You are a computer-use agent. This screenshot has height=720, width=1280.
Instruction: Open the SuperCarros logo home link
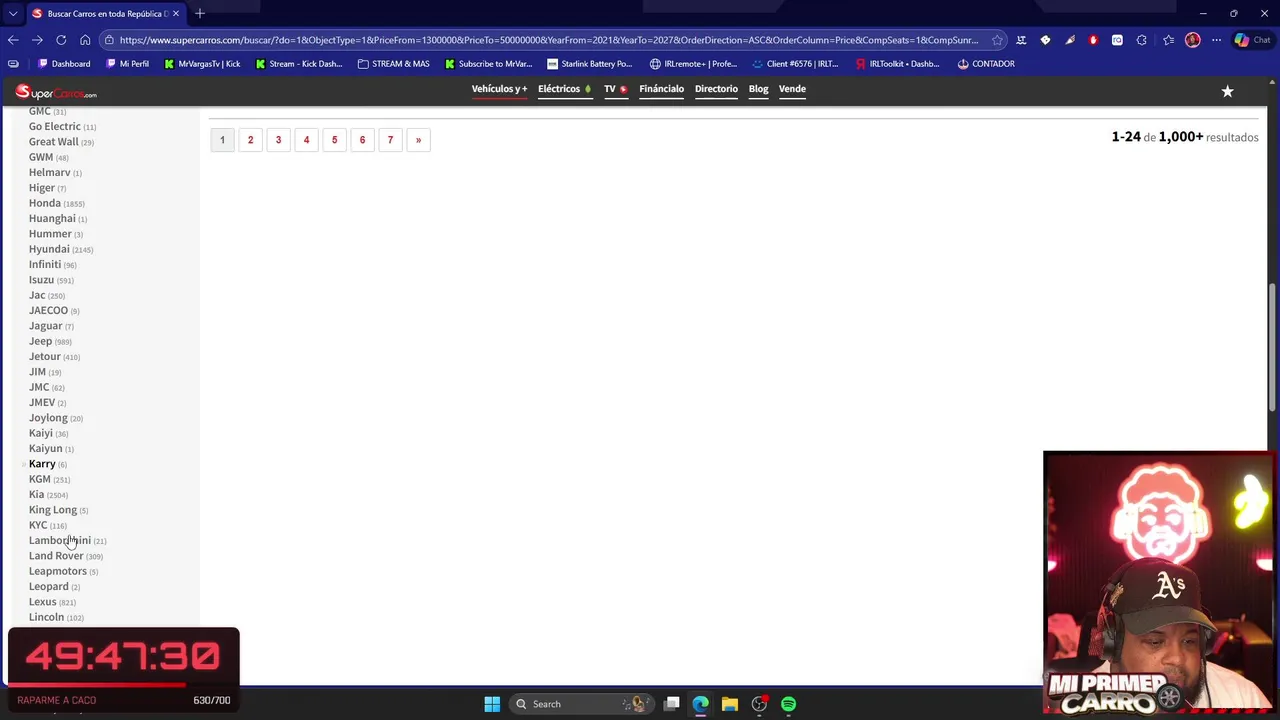coord(56,92)
